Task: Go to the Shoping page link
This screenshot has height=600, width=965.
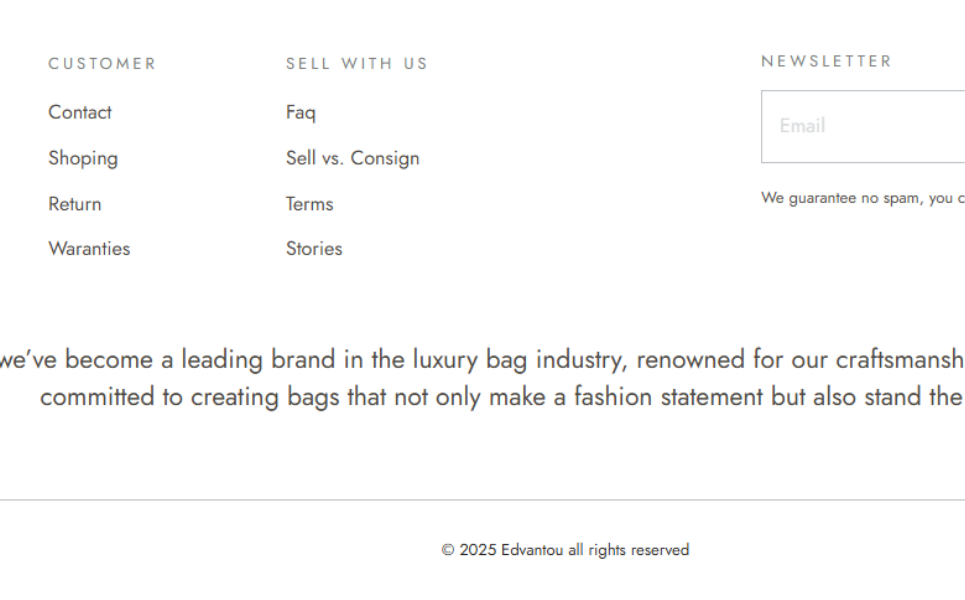Action: pos(83,158)
